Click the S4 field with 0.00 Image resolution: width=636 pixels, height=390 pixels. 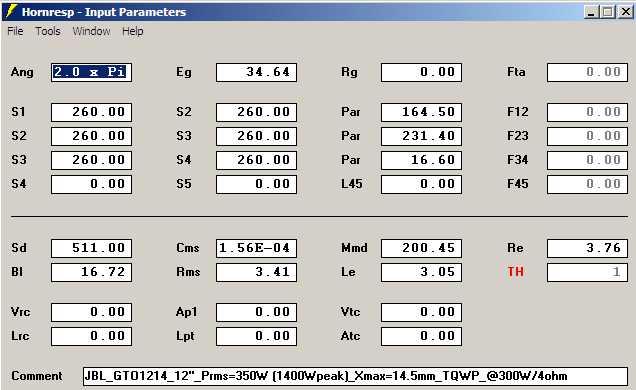[91, 184]
